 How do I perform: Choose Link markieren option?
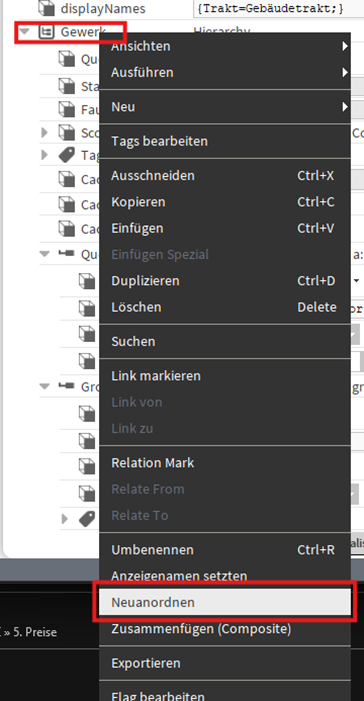[x=224, y=376]
